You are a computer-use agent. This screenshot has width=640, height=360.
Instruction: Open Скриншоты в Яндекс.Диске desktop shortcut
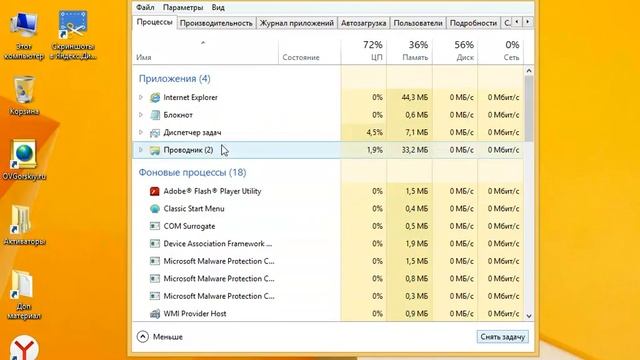click(x=73, y=36)
